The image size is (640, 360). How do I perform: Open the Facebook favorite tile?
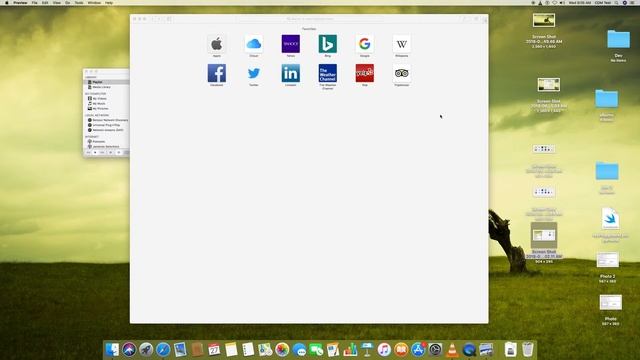point(216,73)
